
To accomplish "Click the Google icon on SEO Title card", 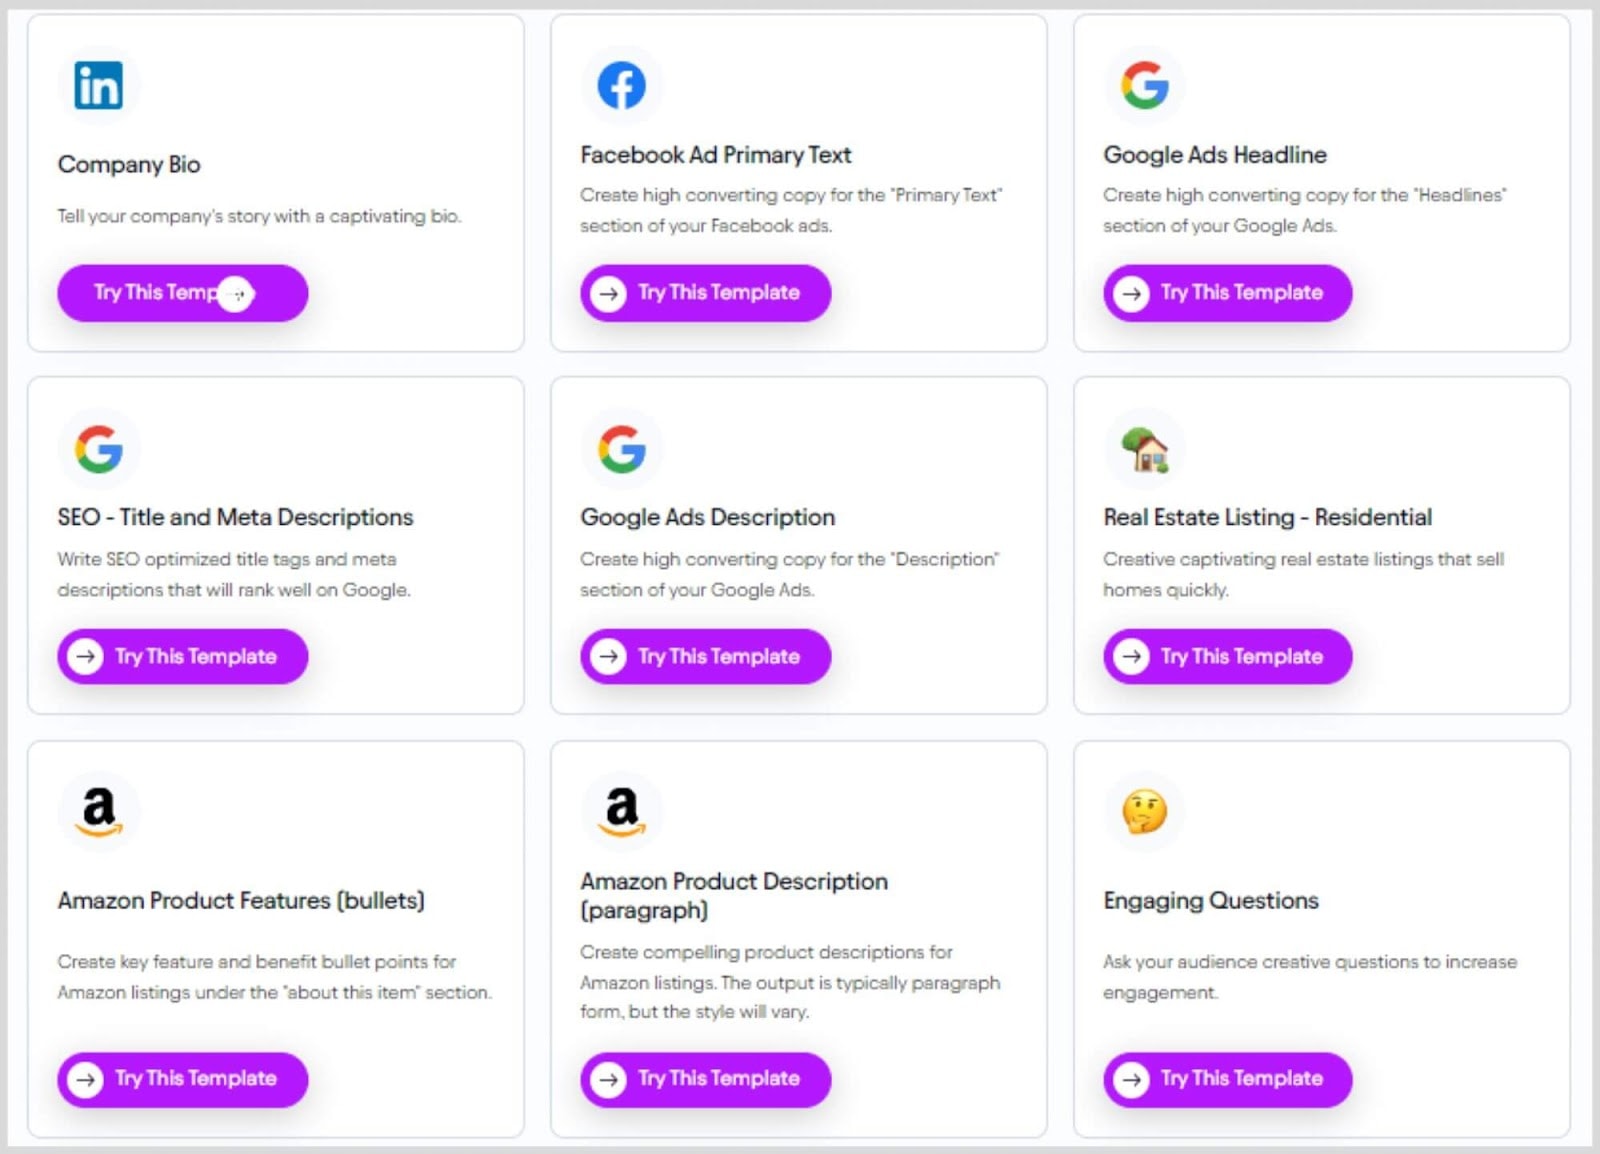I will pyautogui.click(x=99, y=449).
